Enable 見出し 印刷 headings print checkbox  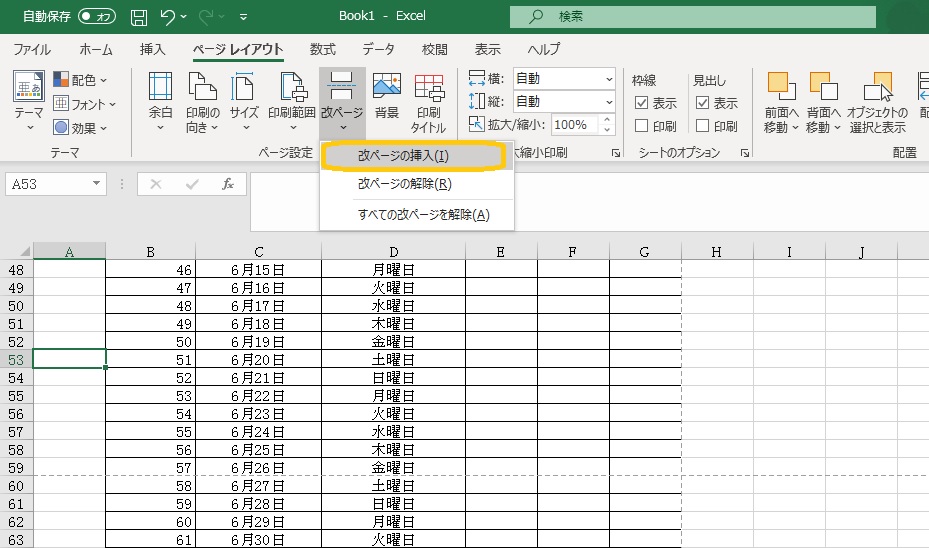(x=702, y=126)
